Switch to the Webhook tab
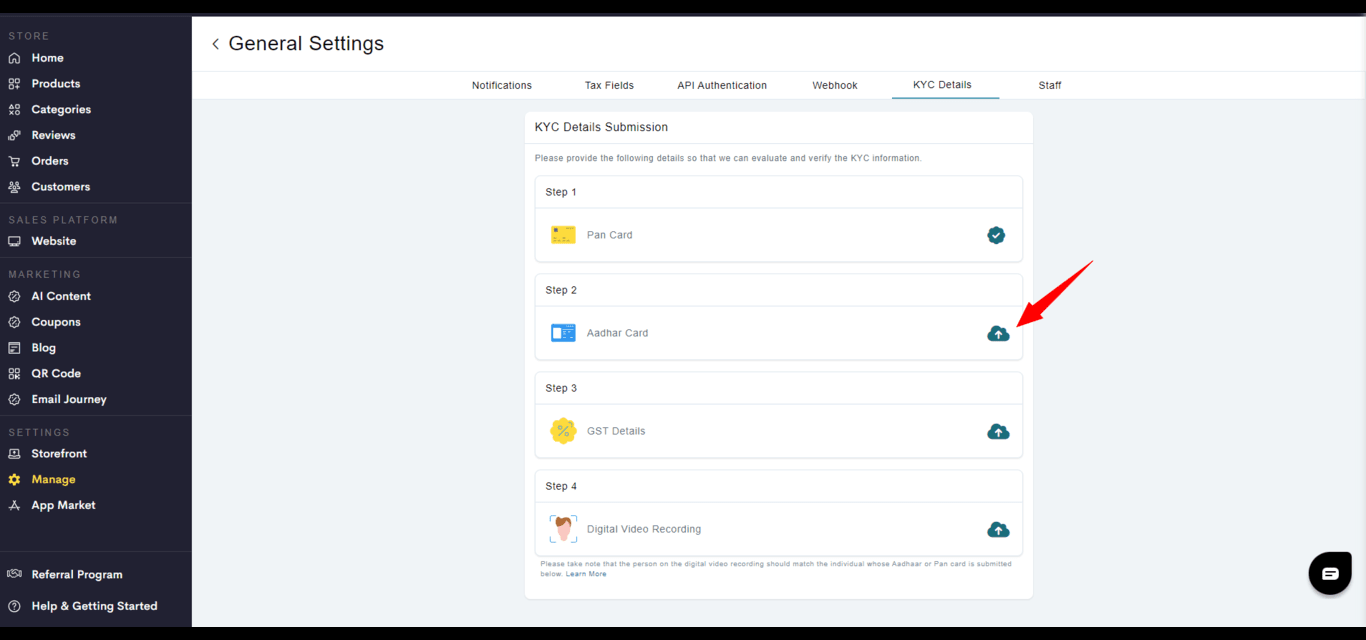The width and height of the screenshot is (1366, 640). [x=835, y=85]
